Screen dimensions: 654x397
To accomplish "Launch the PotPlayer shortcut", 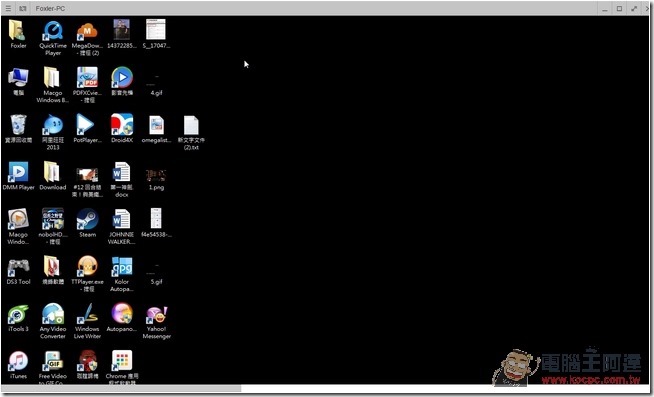I will point(86,125).
